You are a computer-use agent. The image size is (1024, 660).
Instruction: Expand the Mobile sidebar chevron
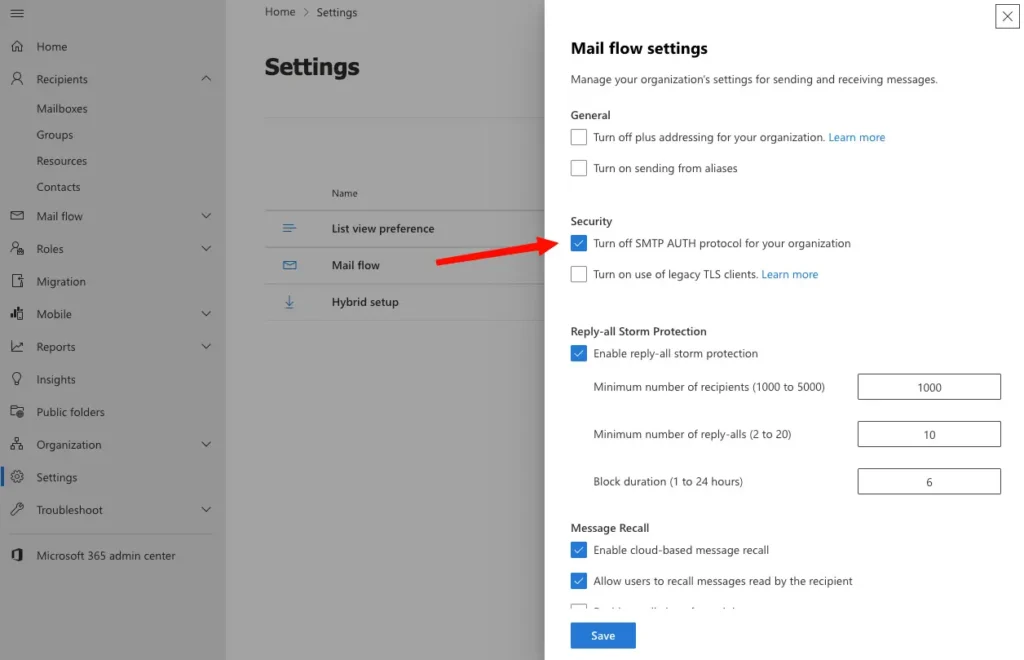(206, 313)
